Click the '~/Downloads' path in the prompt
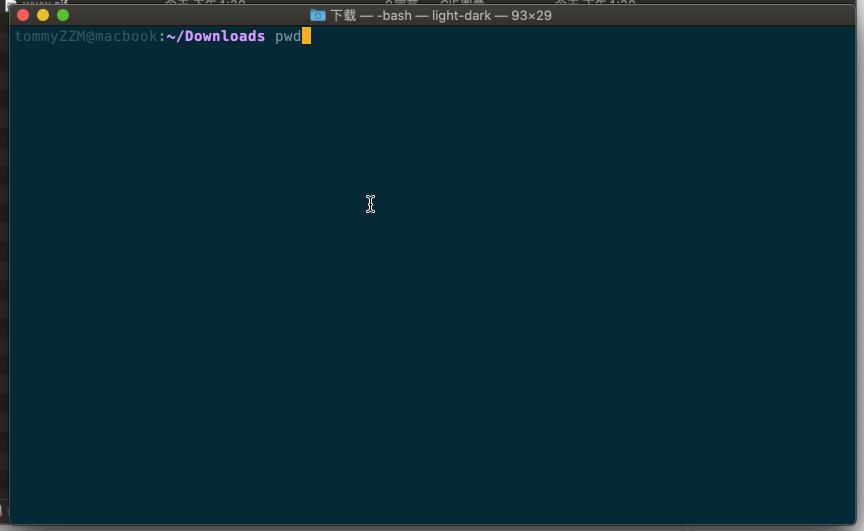Screen dimensions: 864x531 (x=215, y=36)
